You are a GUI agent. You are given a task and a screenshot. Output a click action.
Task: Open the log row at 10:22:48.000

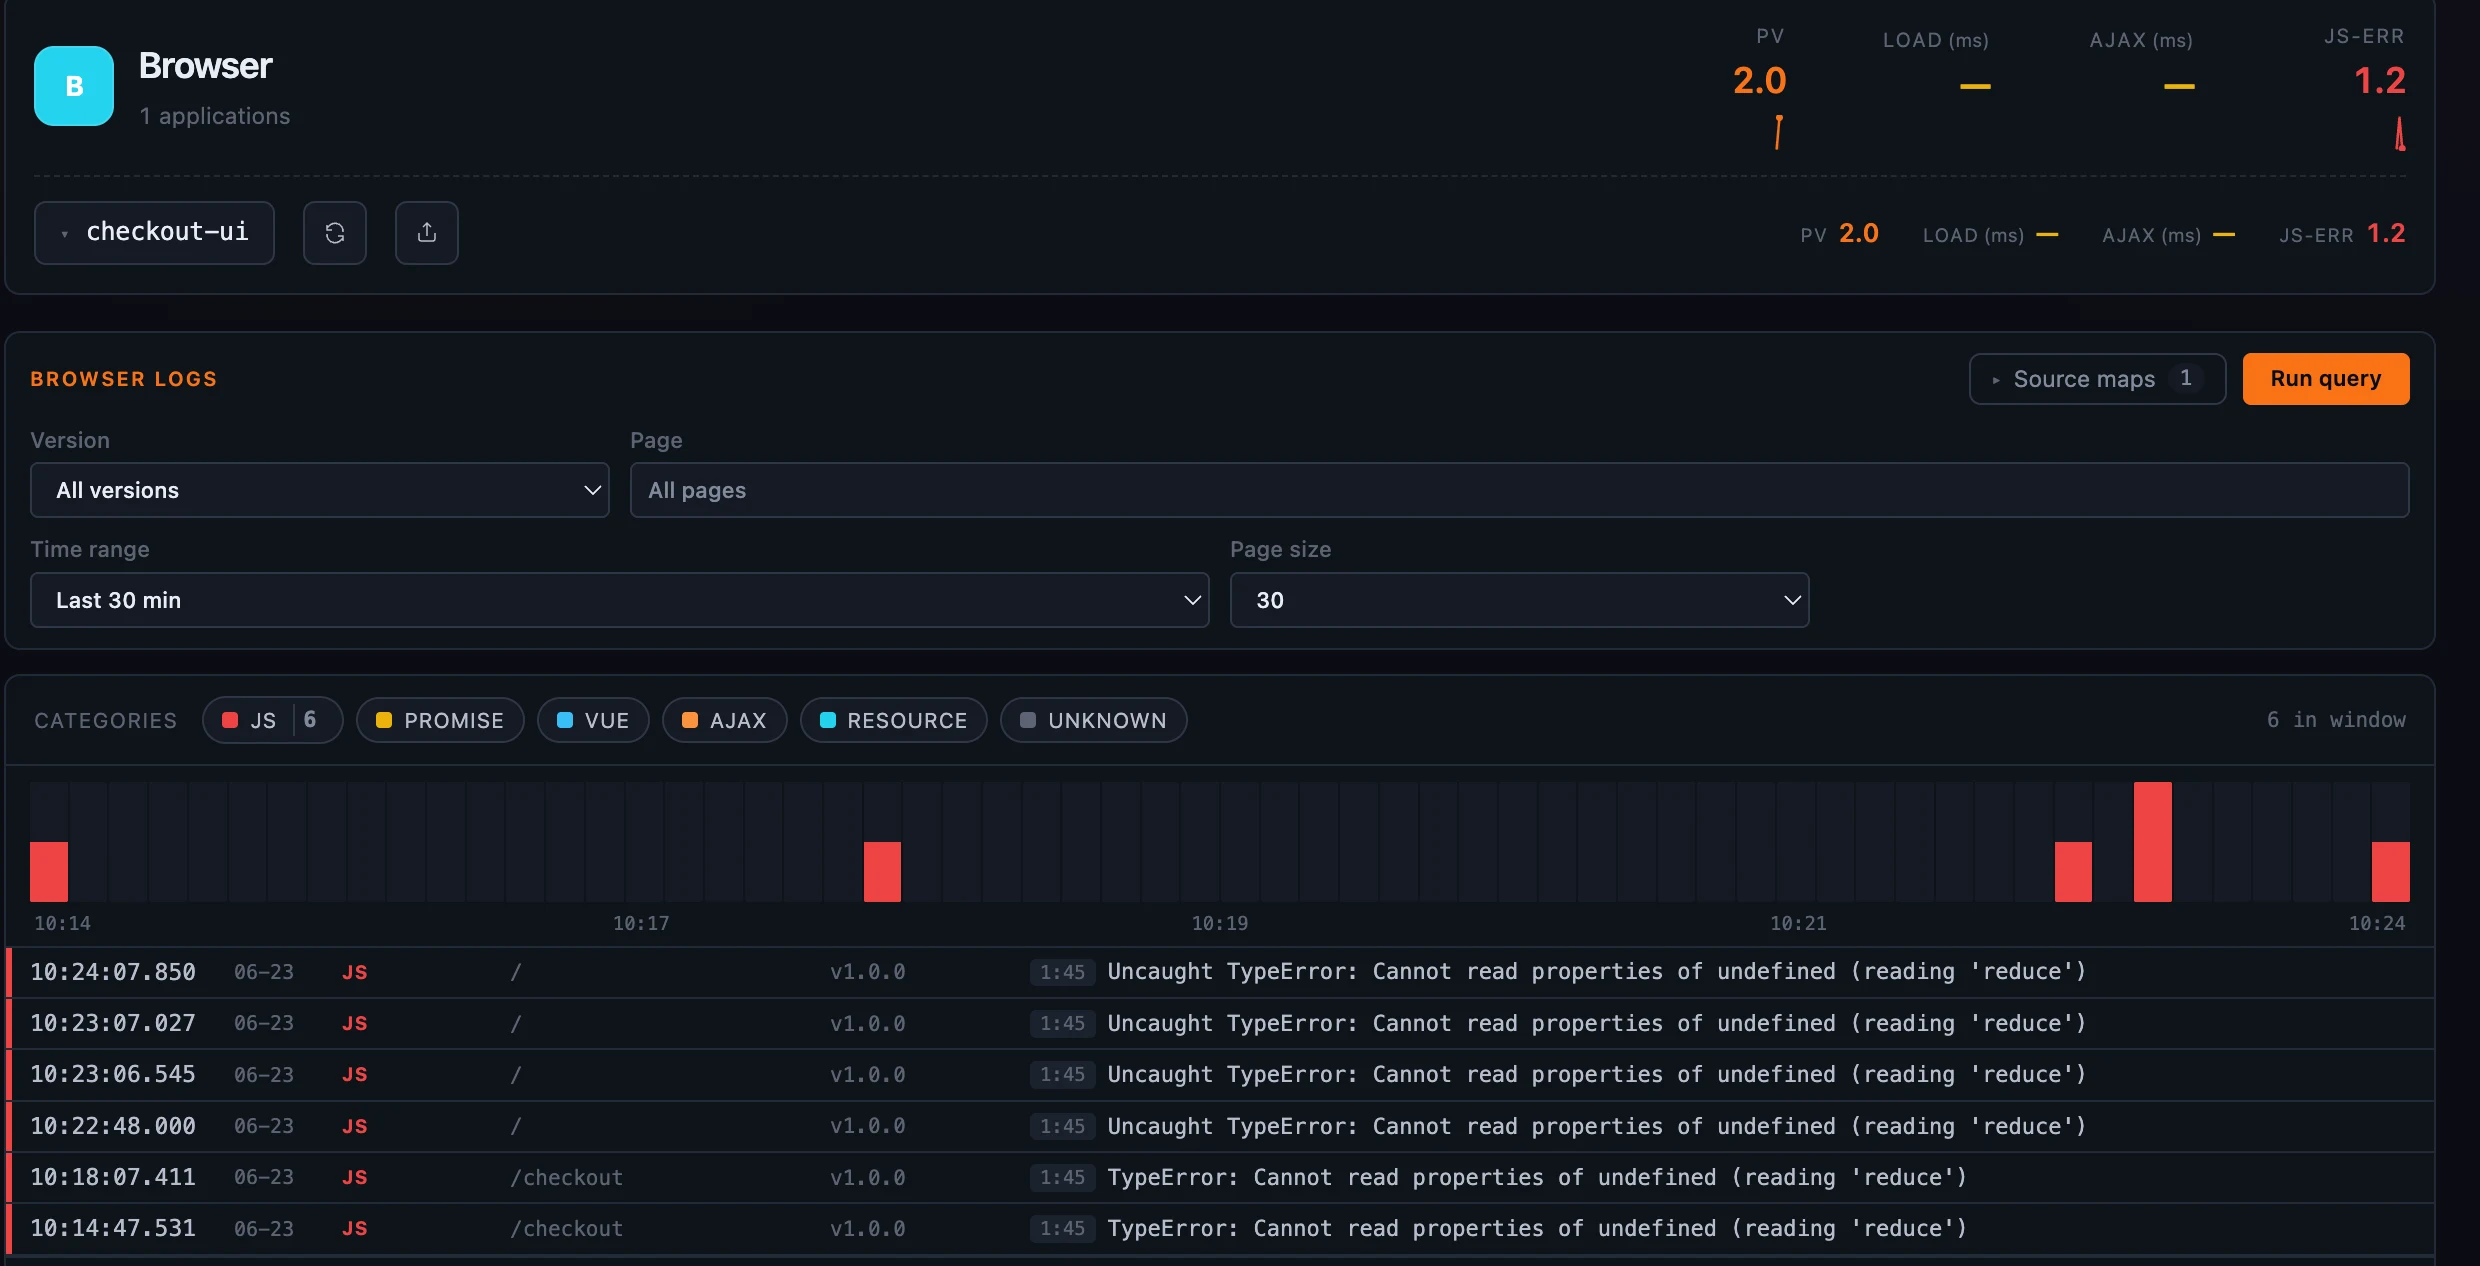pos(1220,1127)
